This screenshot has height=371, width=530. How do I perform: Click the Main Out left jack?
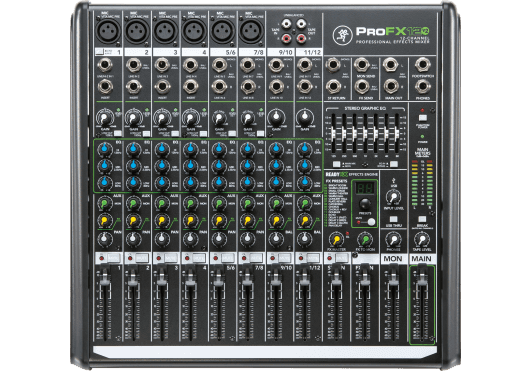(x=390, y=65)
